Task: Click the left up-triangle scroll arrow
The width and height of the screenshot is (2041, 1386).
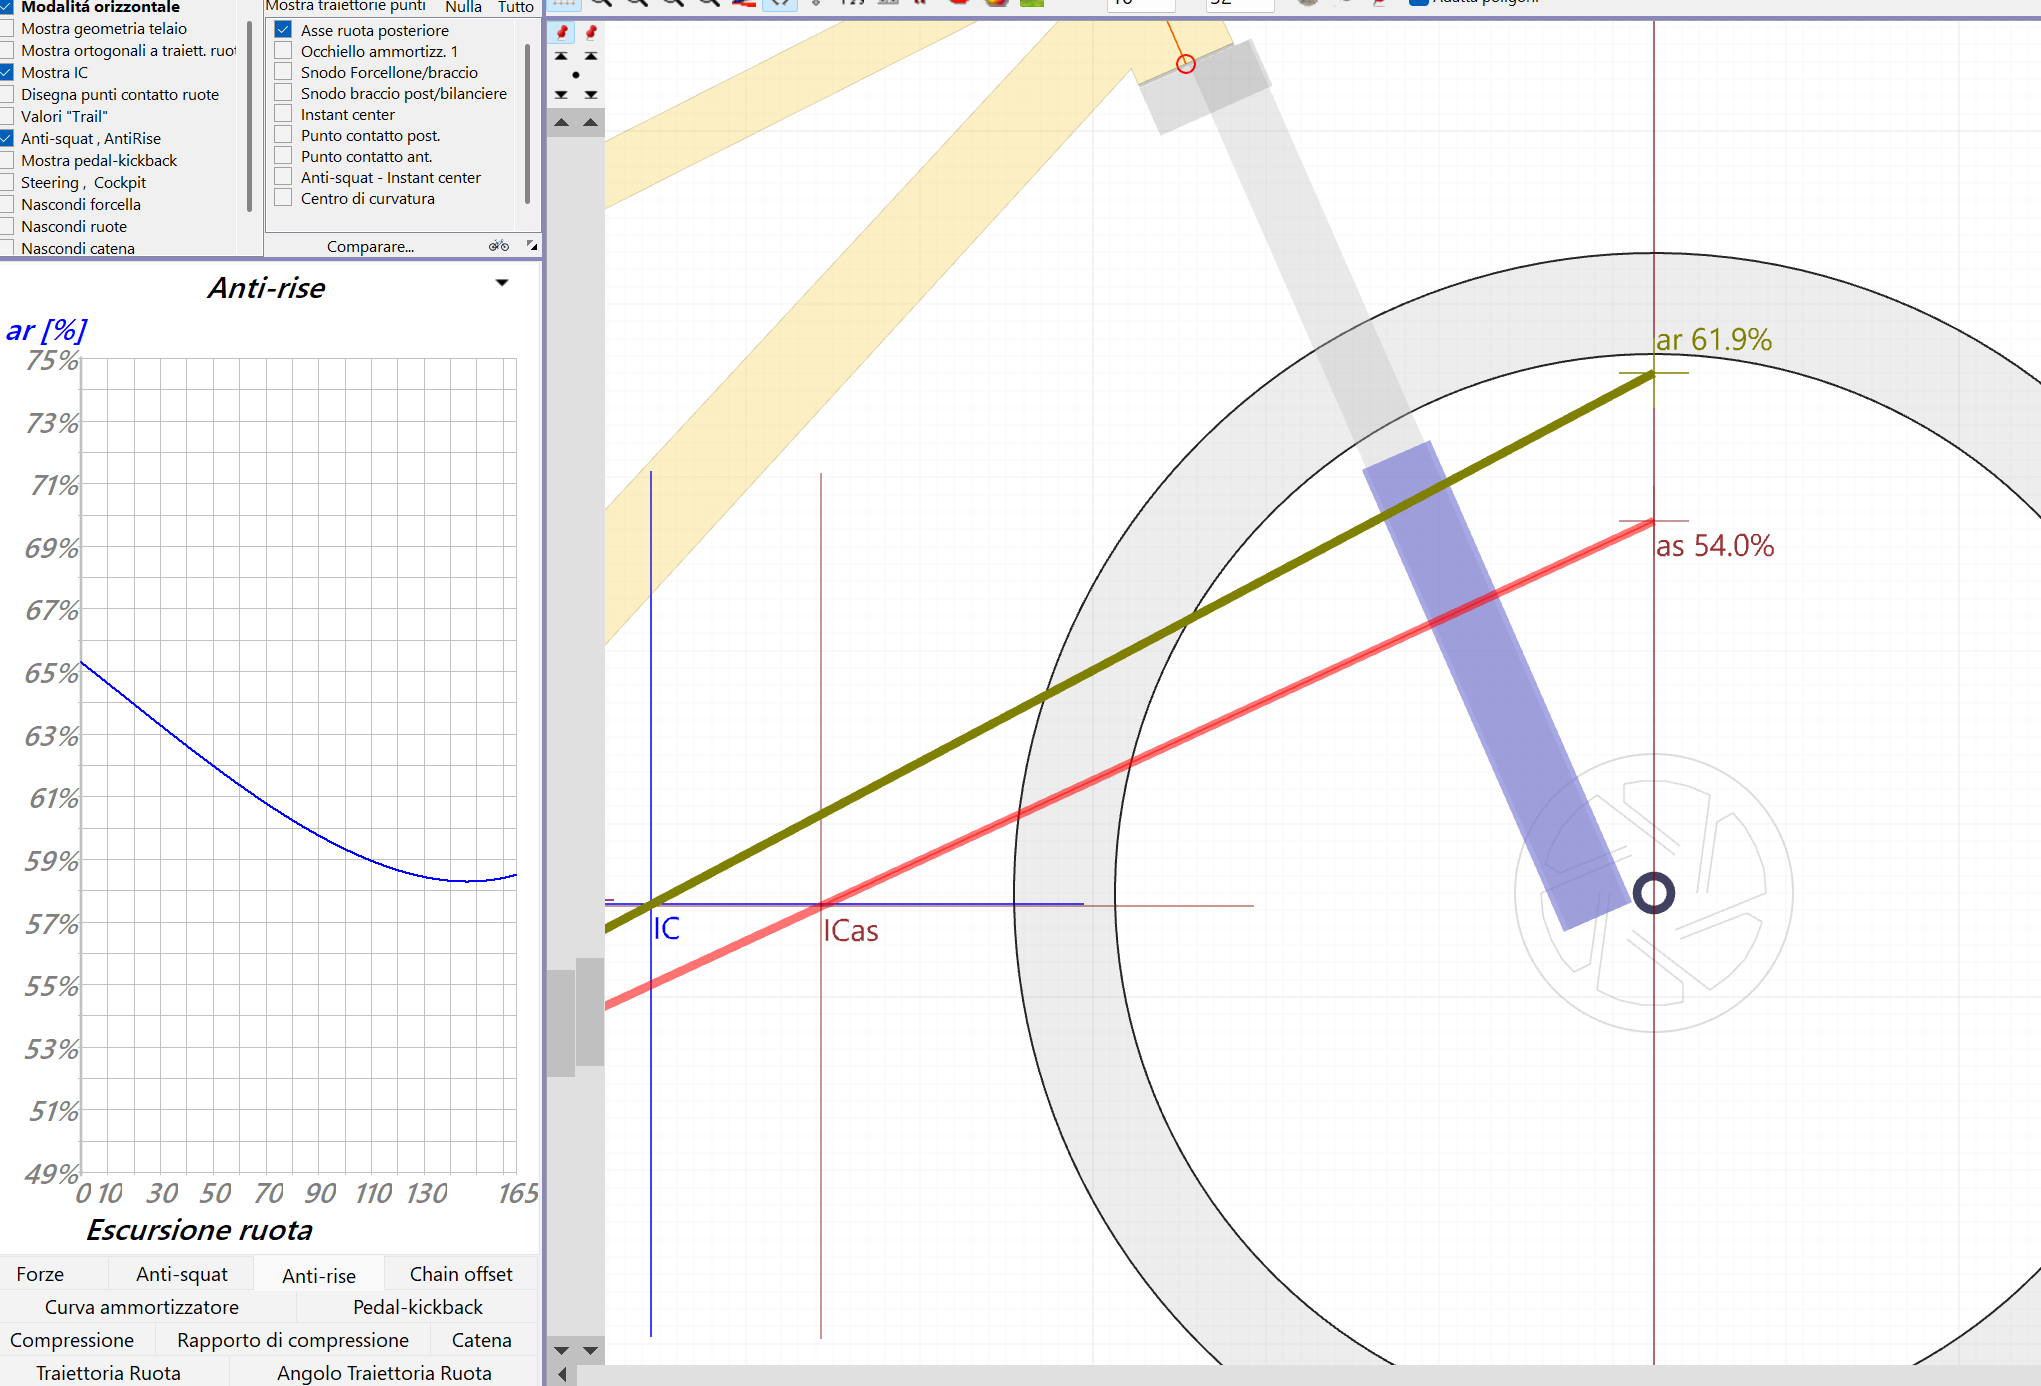Action: point(562,123)
